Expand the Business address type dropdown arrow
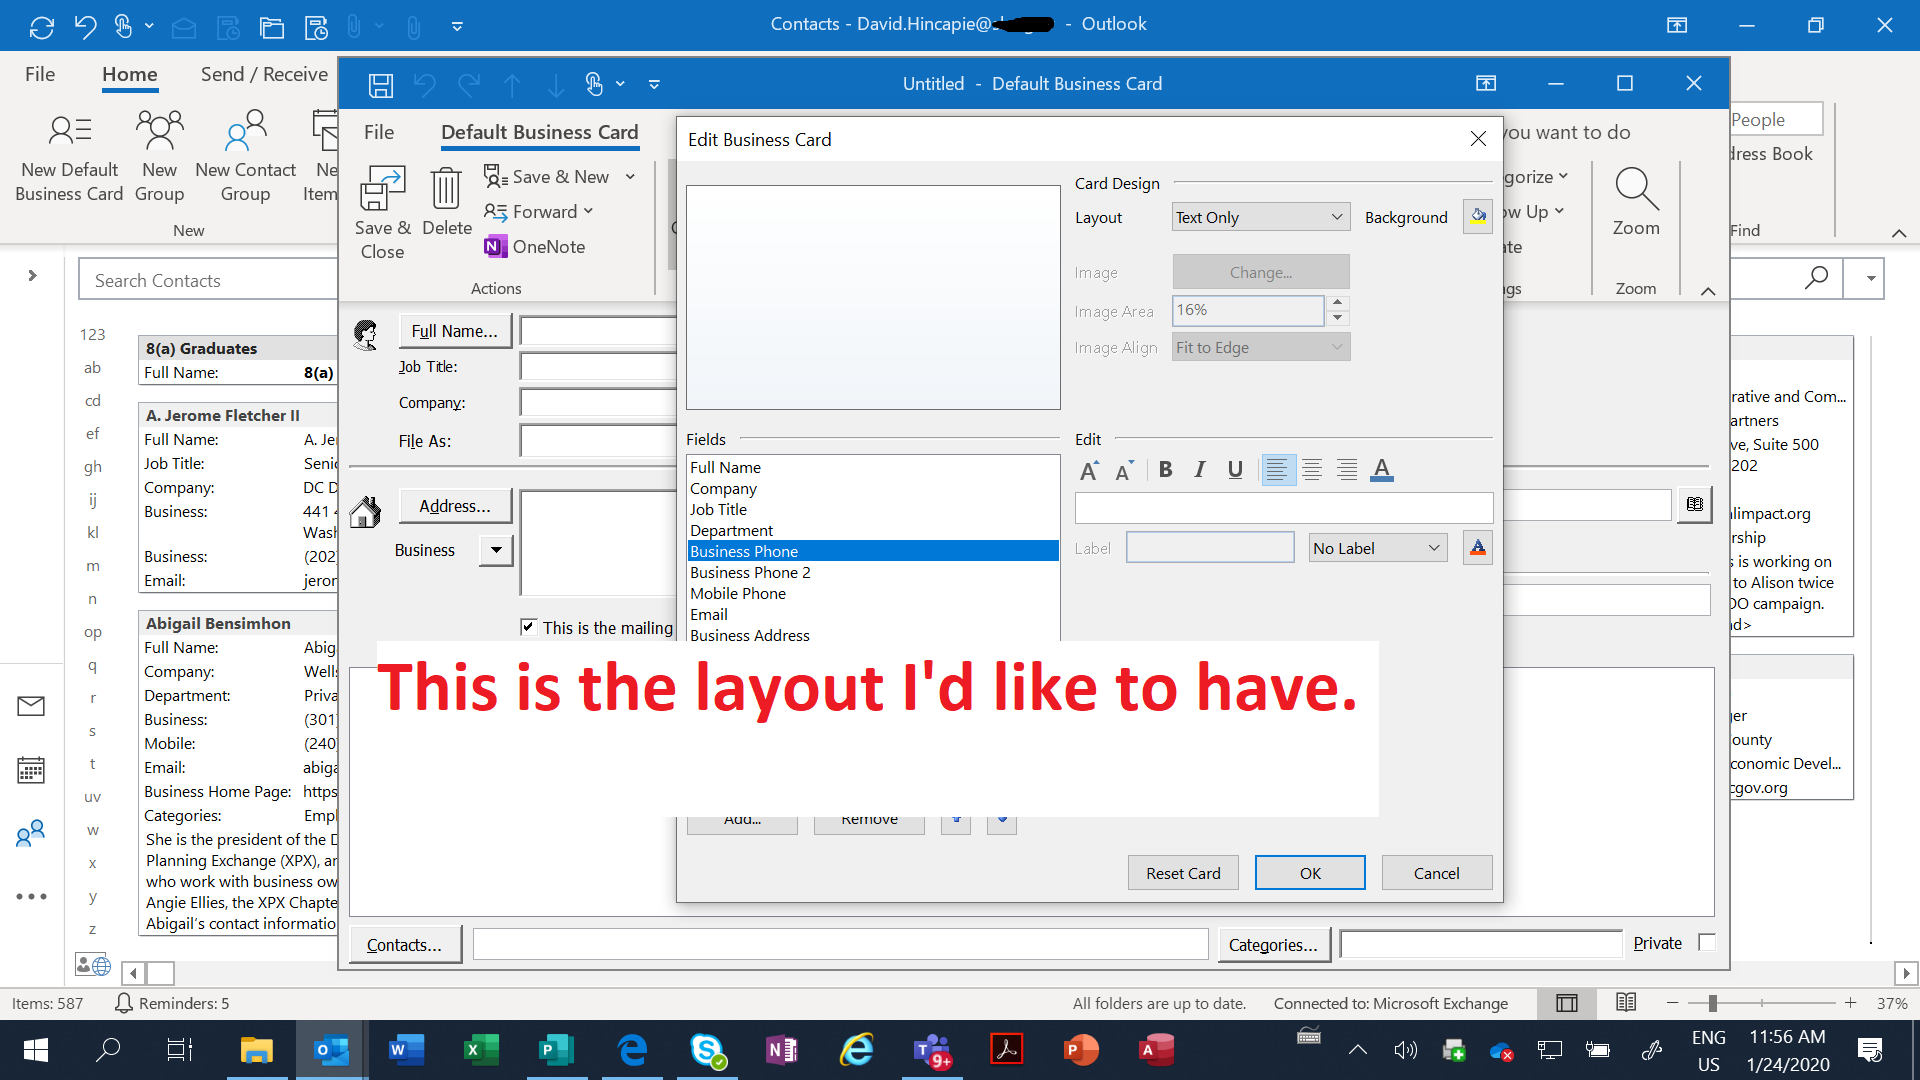 point(496,550)
